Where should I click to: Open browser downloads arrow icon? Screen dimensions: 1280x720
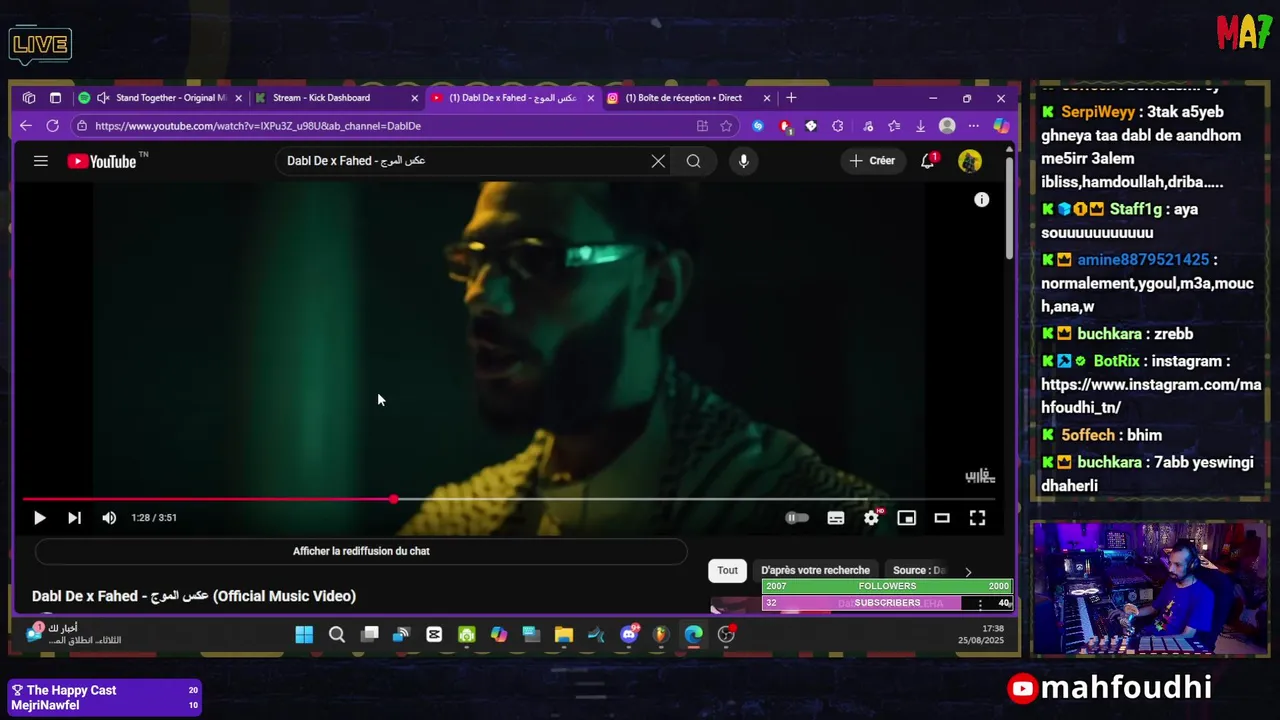tap(920, 126)
